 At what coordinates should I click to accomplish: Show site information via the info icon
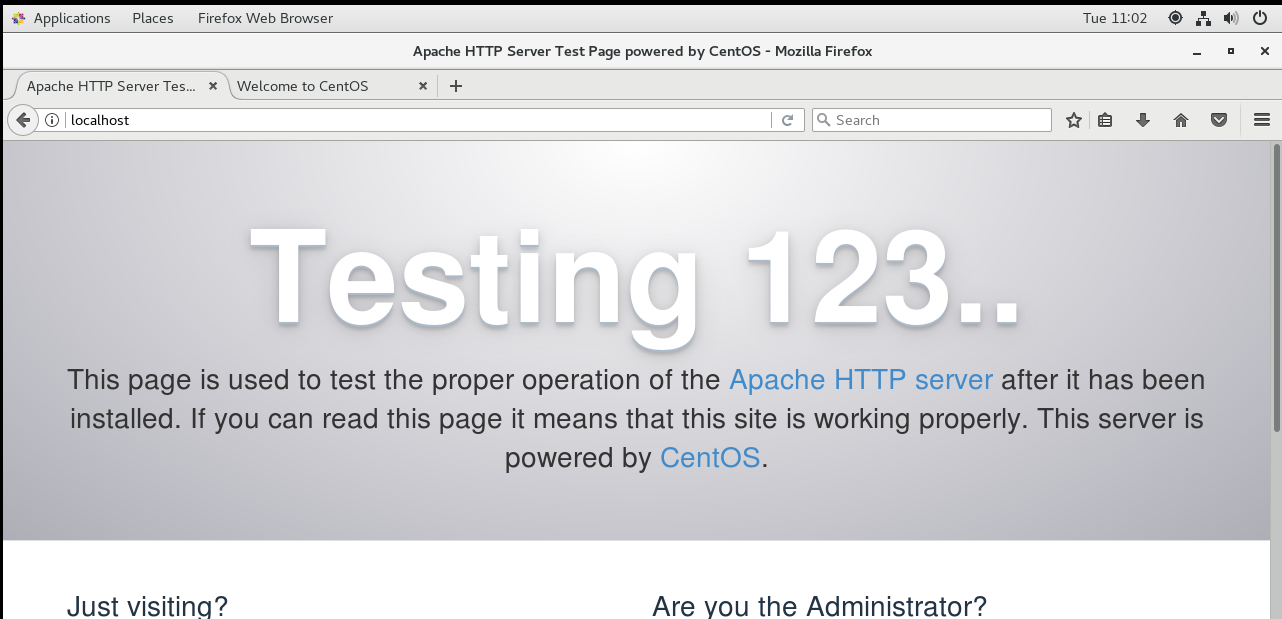[52, 120]
